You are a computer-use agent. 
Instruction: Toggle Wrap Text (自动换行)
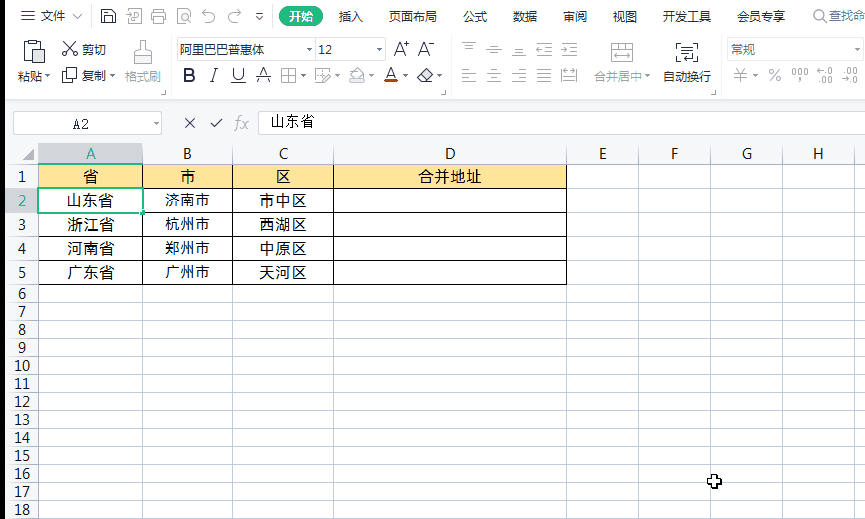pyautogui.click(x=687, y=62)
